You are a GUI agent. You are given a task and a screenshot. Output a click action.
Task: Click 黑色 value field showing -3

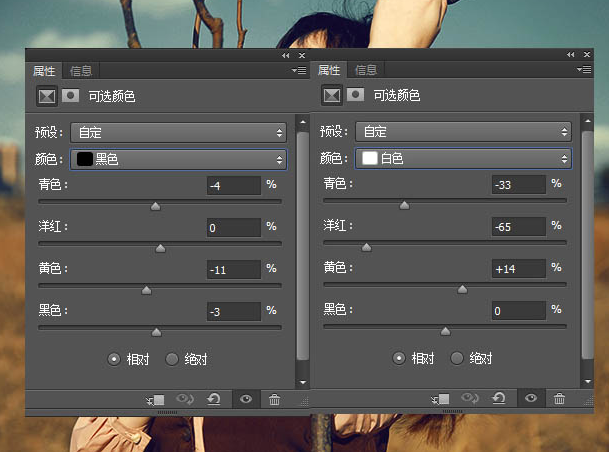(234, 311)
